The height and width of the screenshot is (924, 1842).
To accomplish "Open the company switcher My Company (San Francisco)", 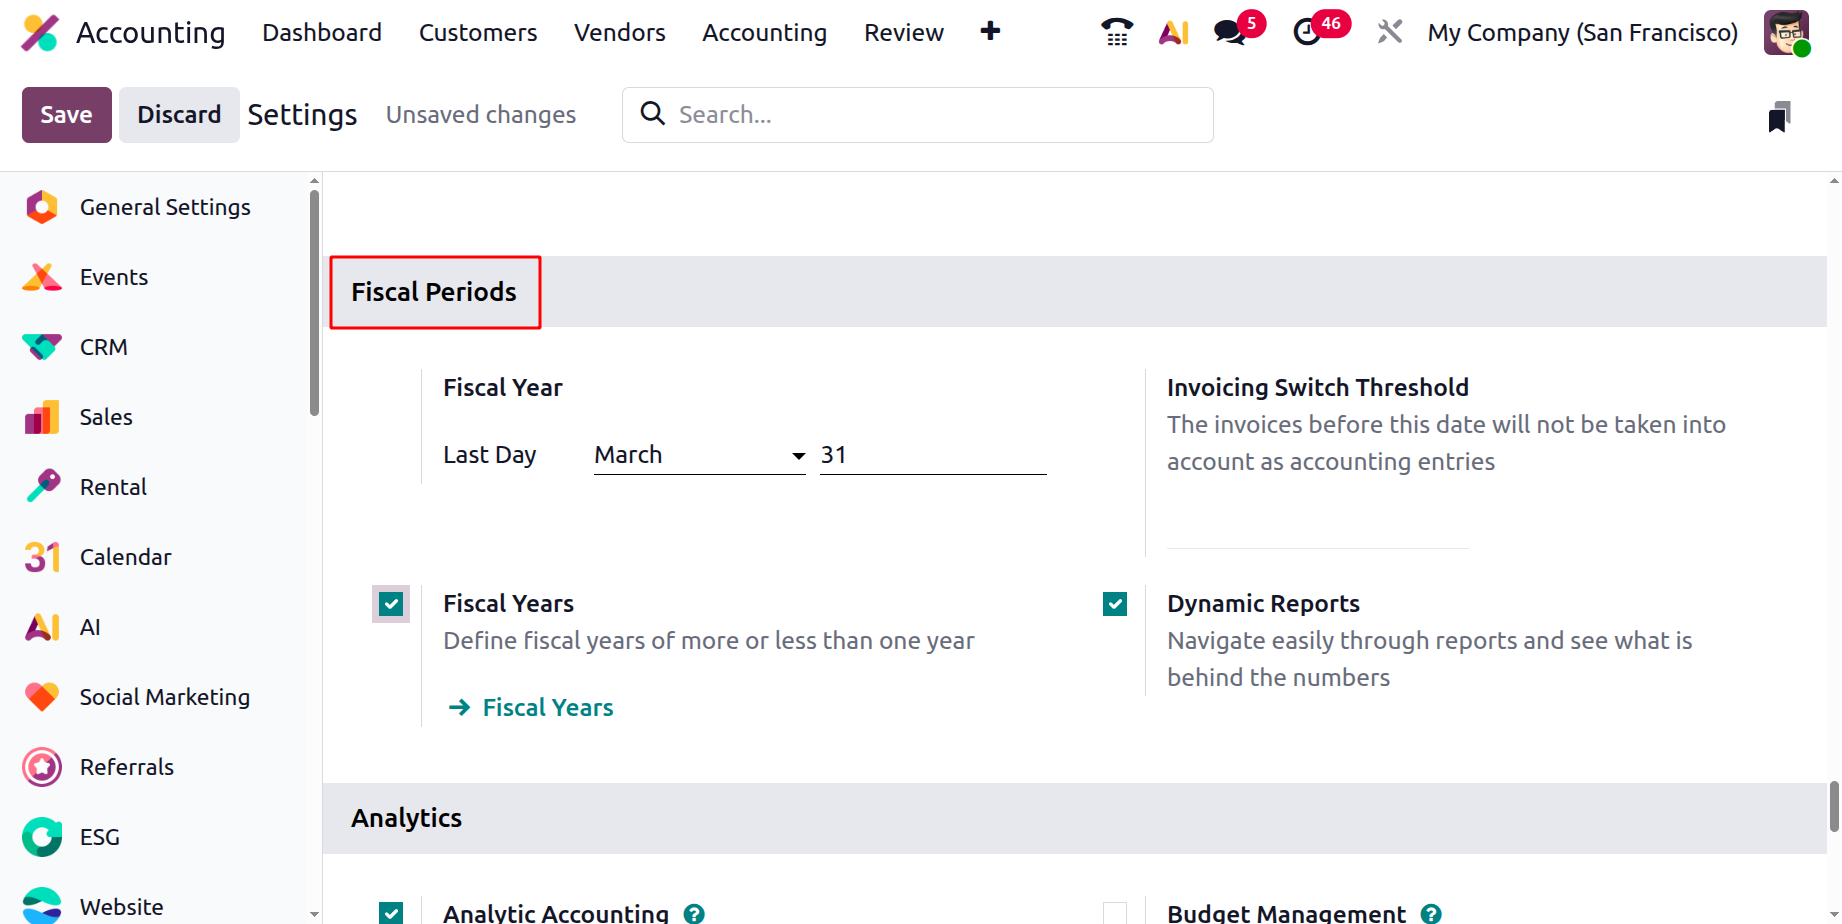I will pyautogui.click(x=1582, y=33).
